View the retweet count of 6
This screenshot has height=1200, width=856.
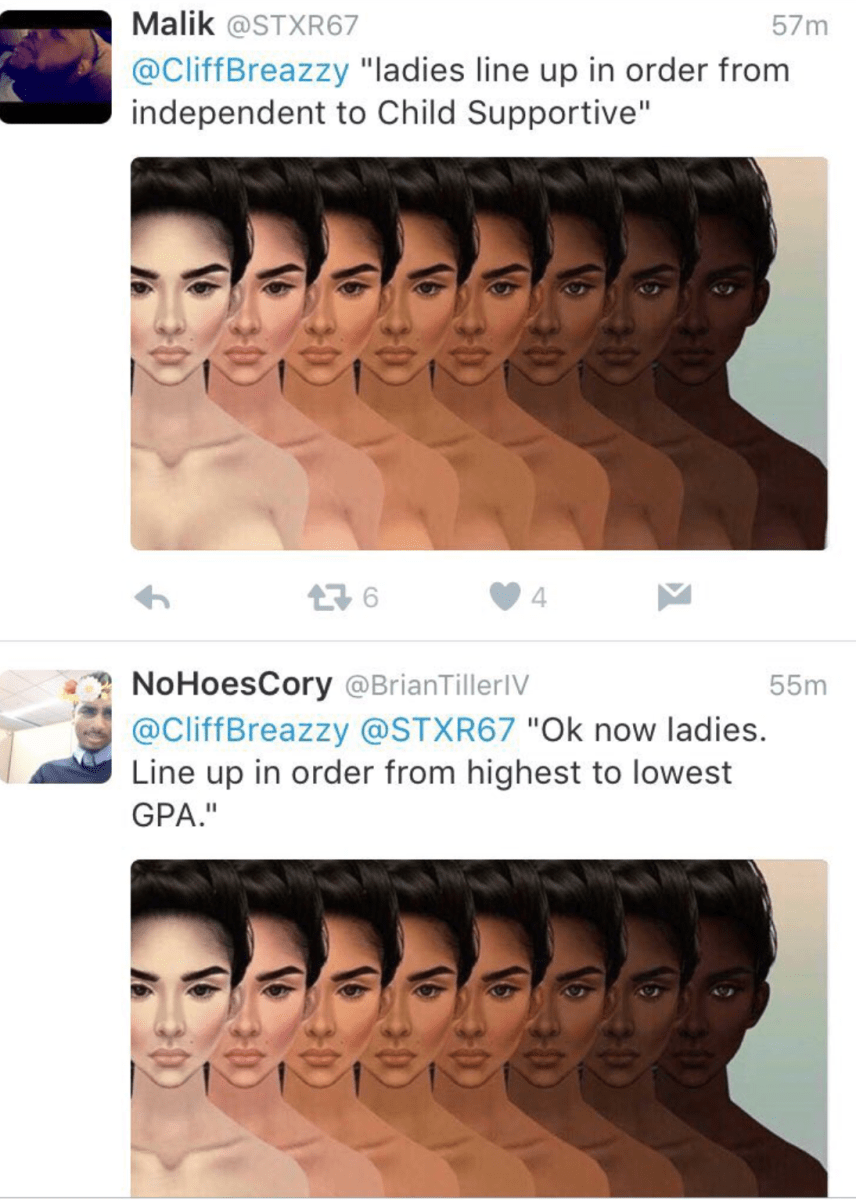tap(370, 598)
